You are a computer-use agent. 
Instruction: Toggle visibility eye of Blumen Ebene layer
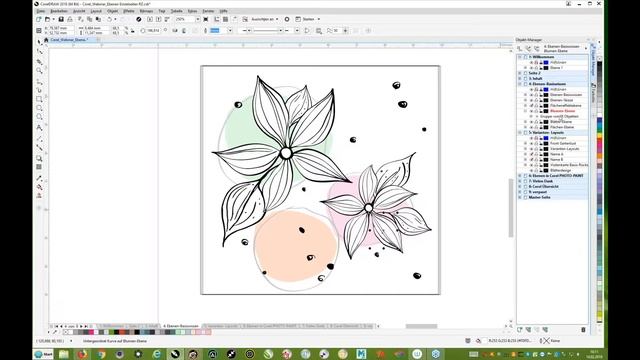[x=531, y=111]
